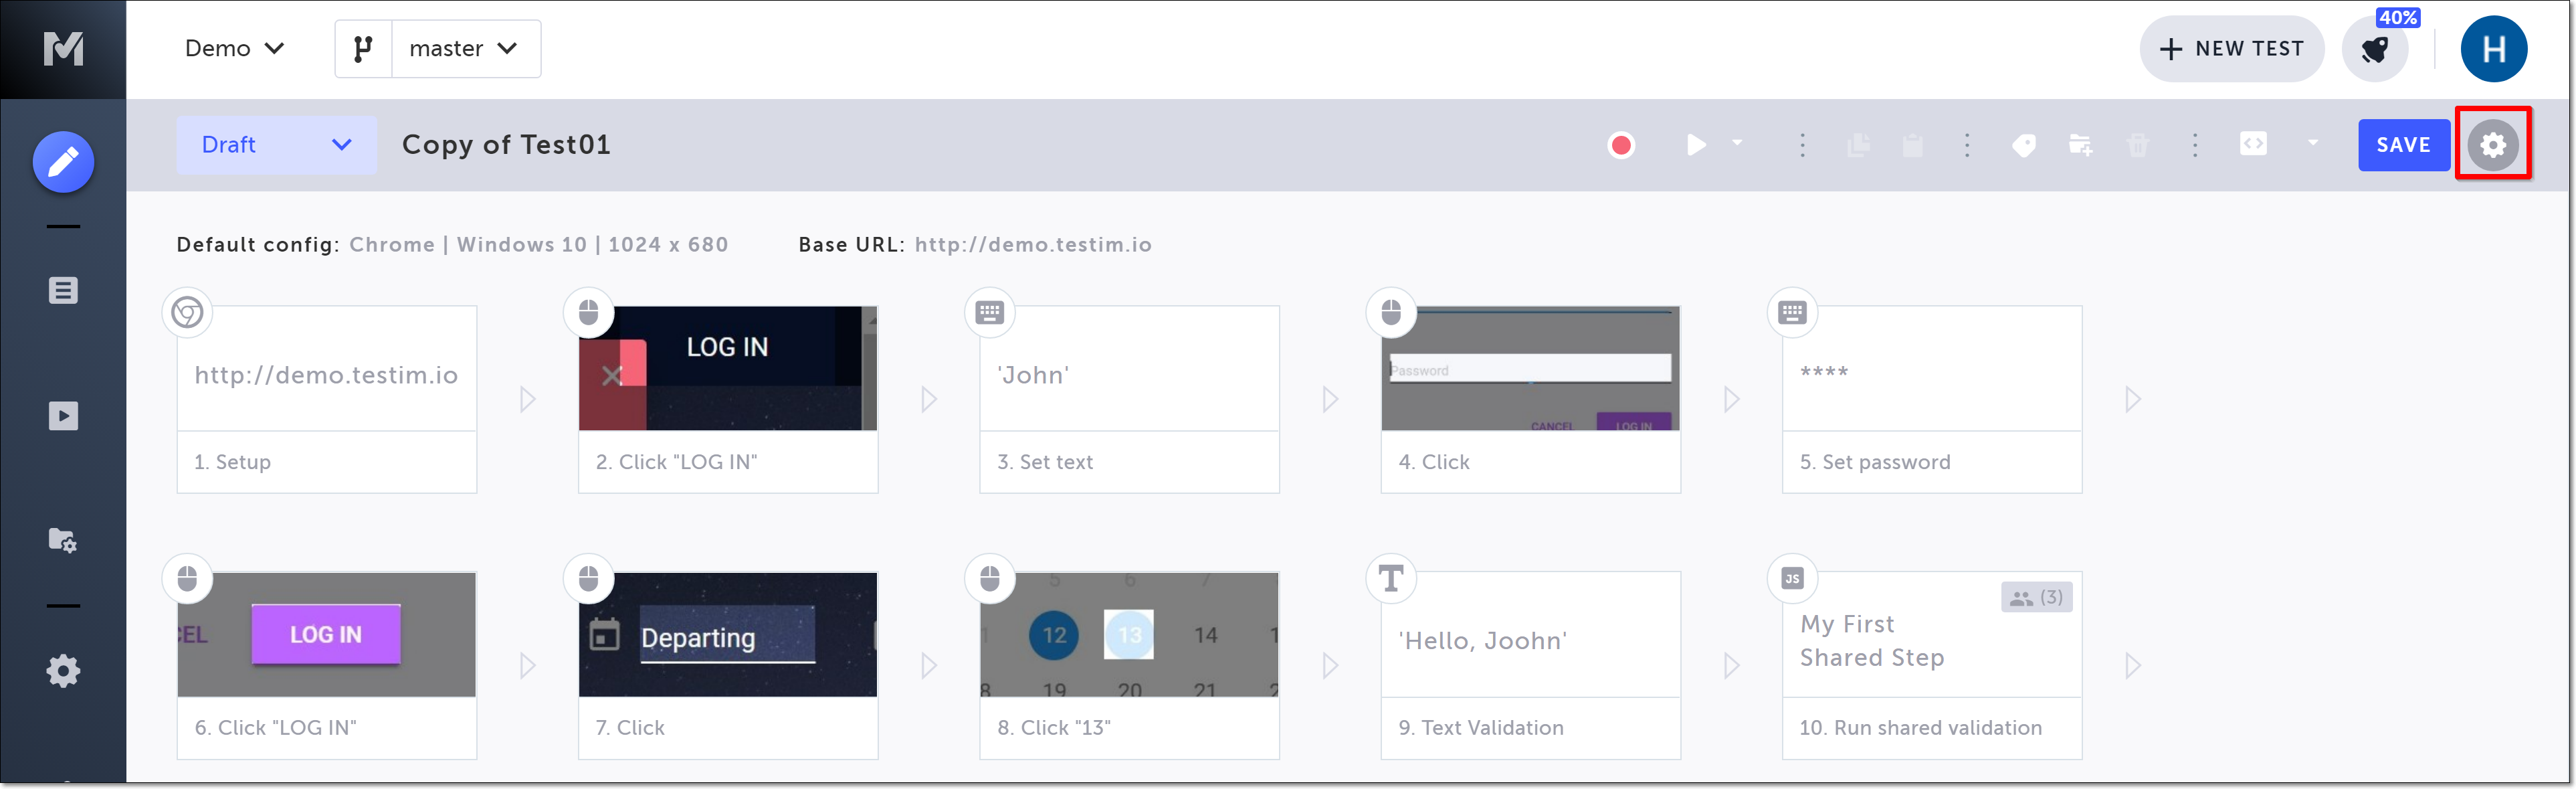This screenshot has width=2576, height=789.
Task: Open the H user avatar menu
Action: (x=2493, y=49)
